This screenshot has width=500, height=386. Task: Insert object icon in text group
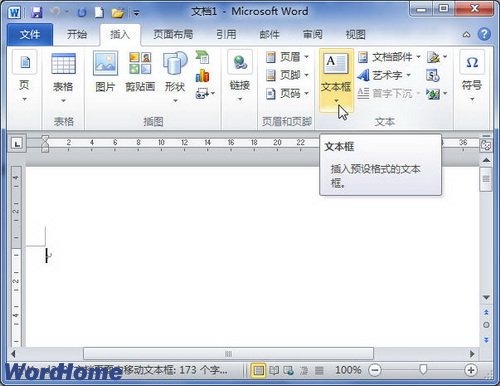pos(437,94)
